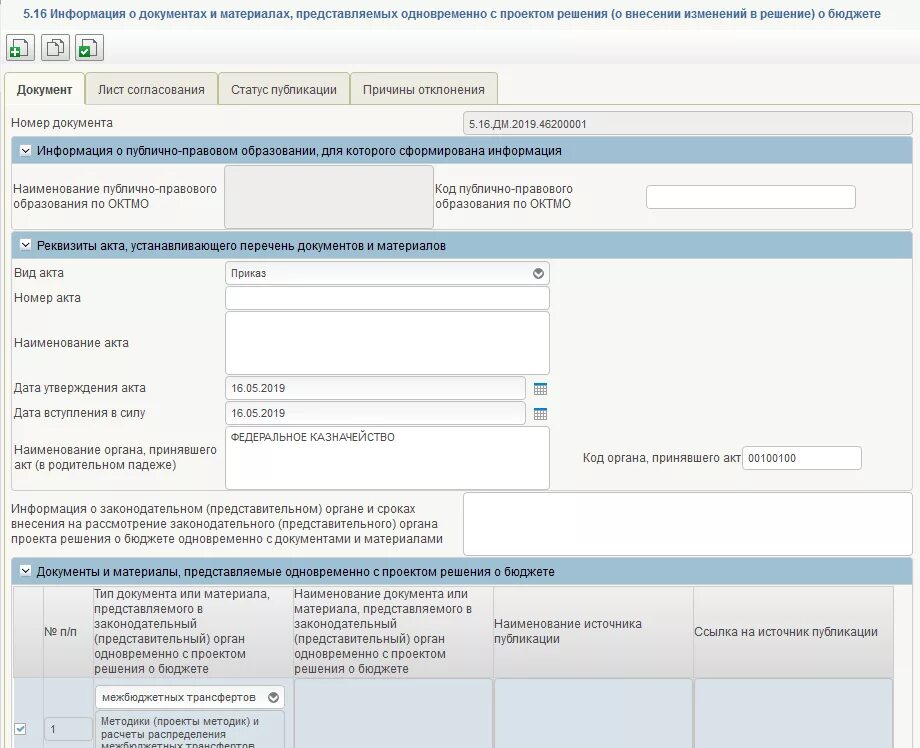Click the copy document icon
This screenshot has height=748, width=920.
[55, 48]
